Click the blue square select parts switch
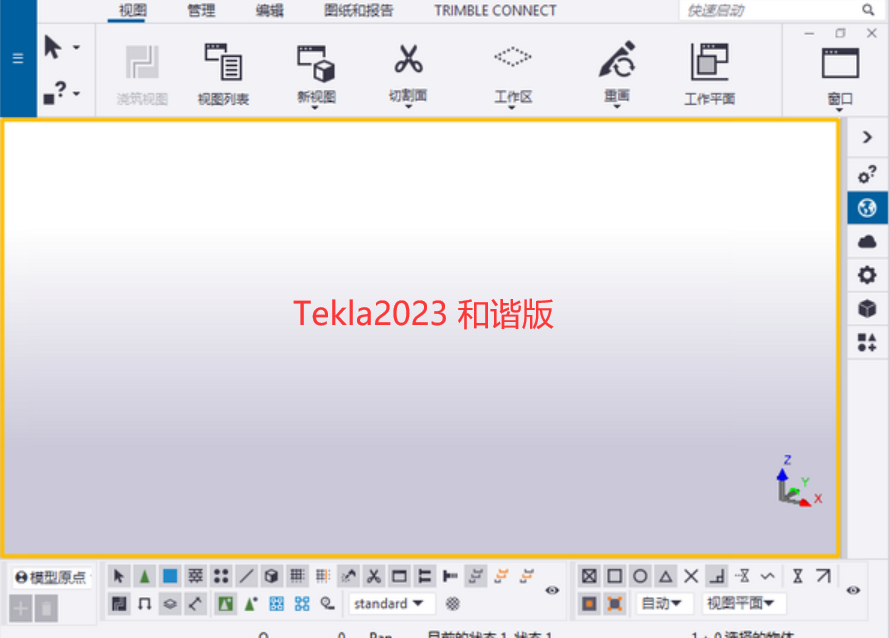The height and width of the screenshot is (638, 890). [170, 576]
